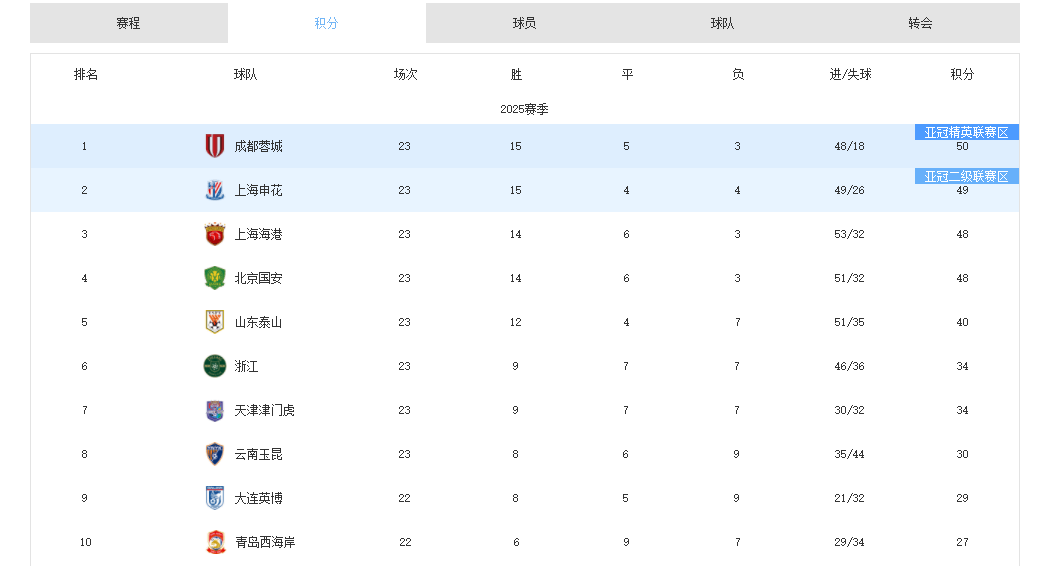This screenshot has height=566, width=1057.
Task: Click the 亚冠二级联赛区 qualification label
Action: pyautogui.click(x=966, y=176)
